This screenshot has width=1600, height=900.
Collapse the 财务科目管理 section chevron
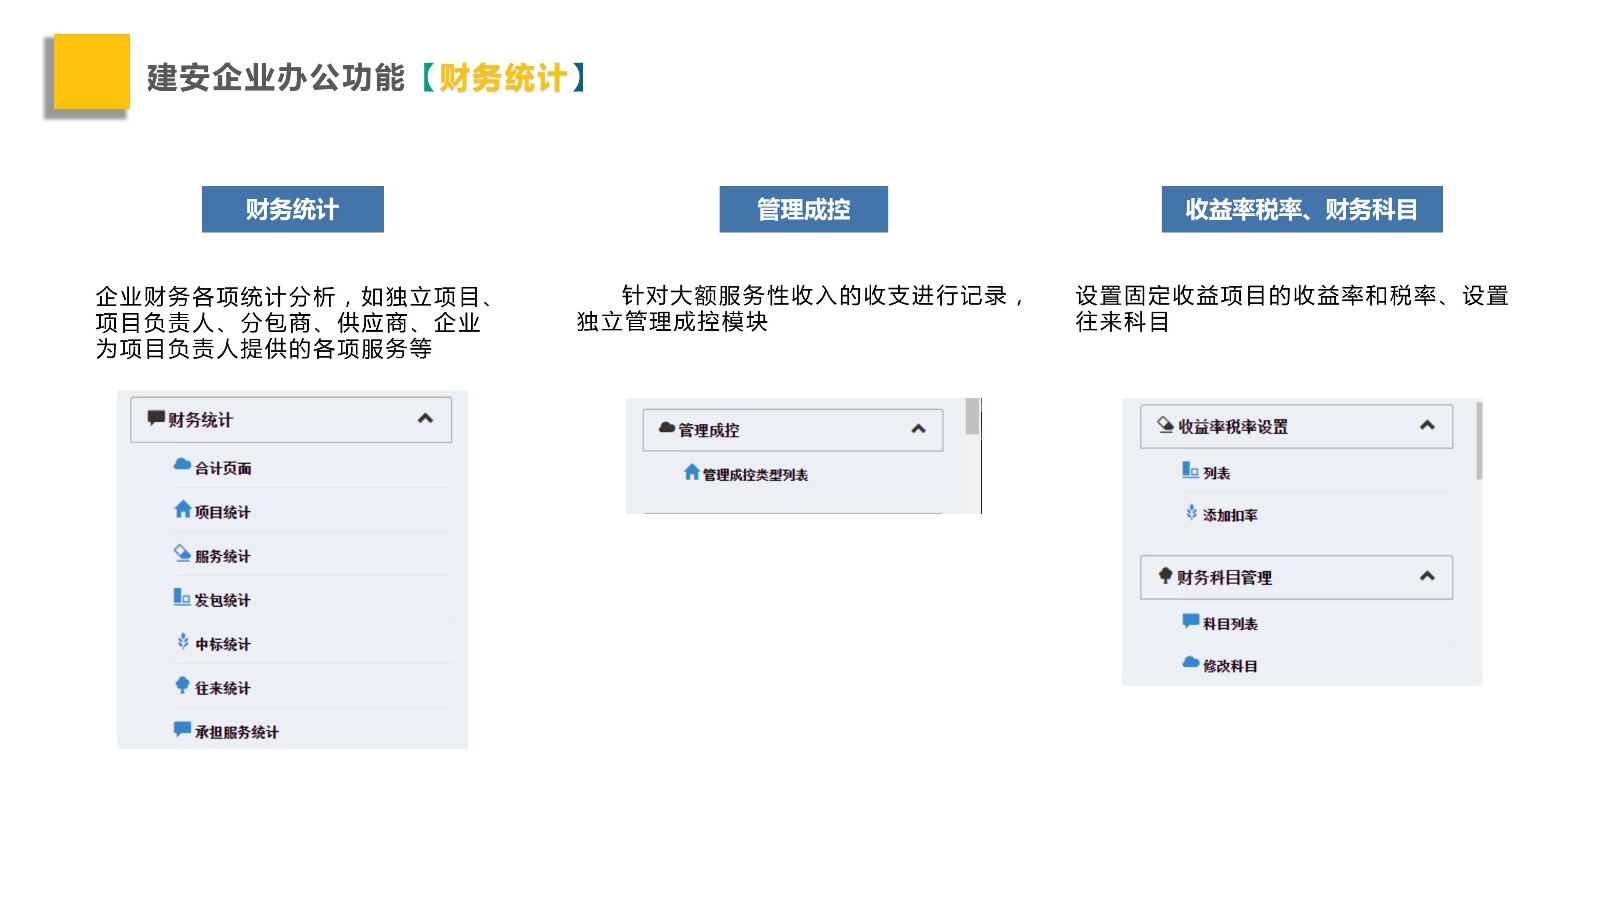(1427, 576)
